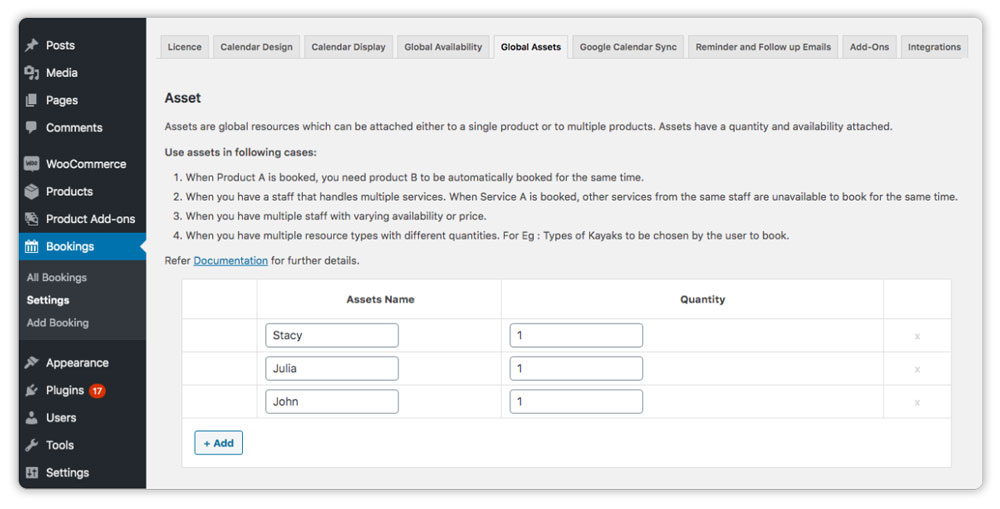Image resolution: width=1000 pixels, height=509 pixels.
Task: Open the Licence tab
Action: [x=184, y=47]
